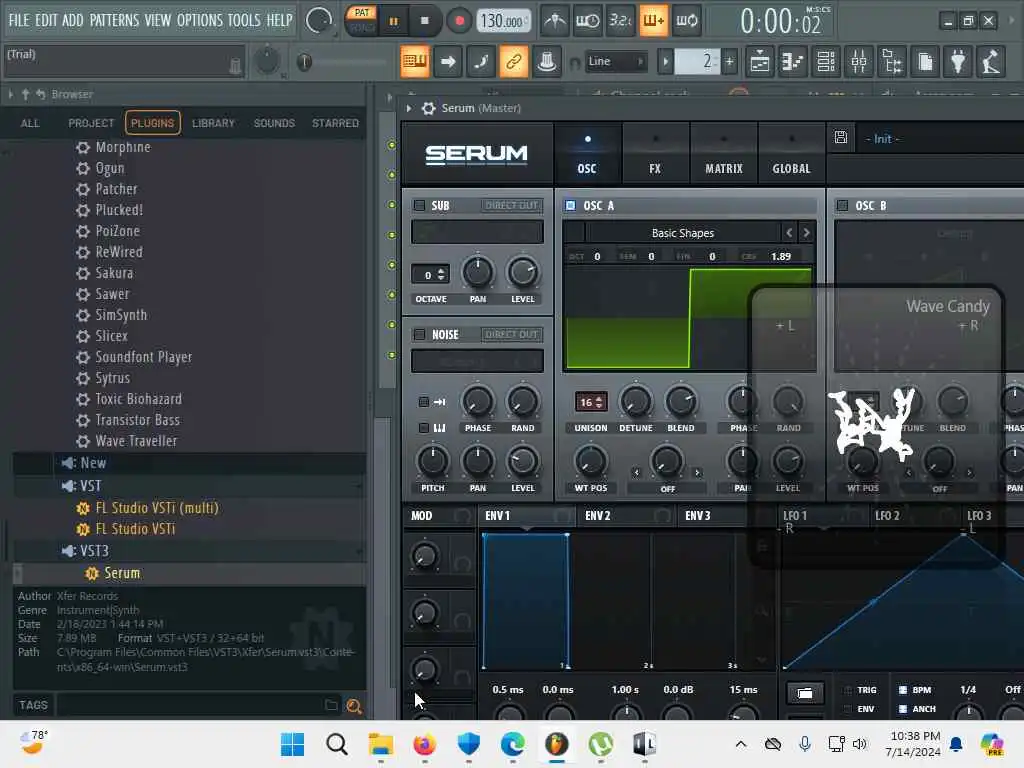Screen dimensions: 1024x768
Task: Disable the OSC A checkbox
Action: (570, 206)
